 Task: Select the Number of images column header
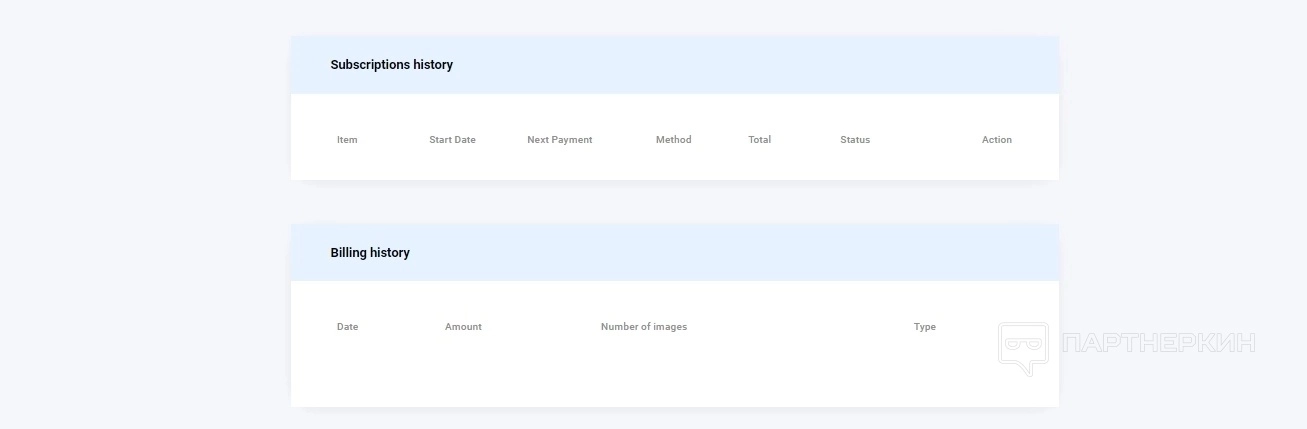[x=643, y=327]
